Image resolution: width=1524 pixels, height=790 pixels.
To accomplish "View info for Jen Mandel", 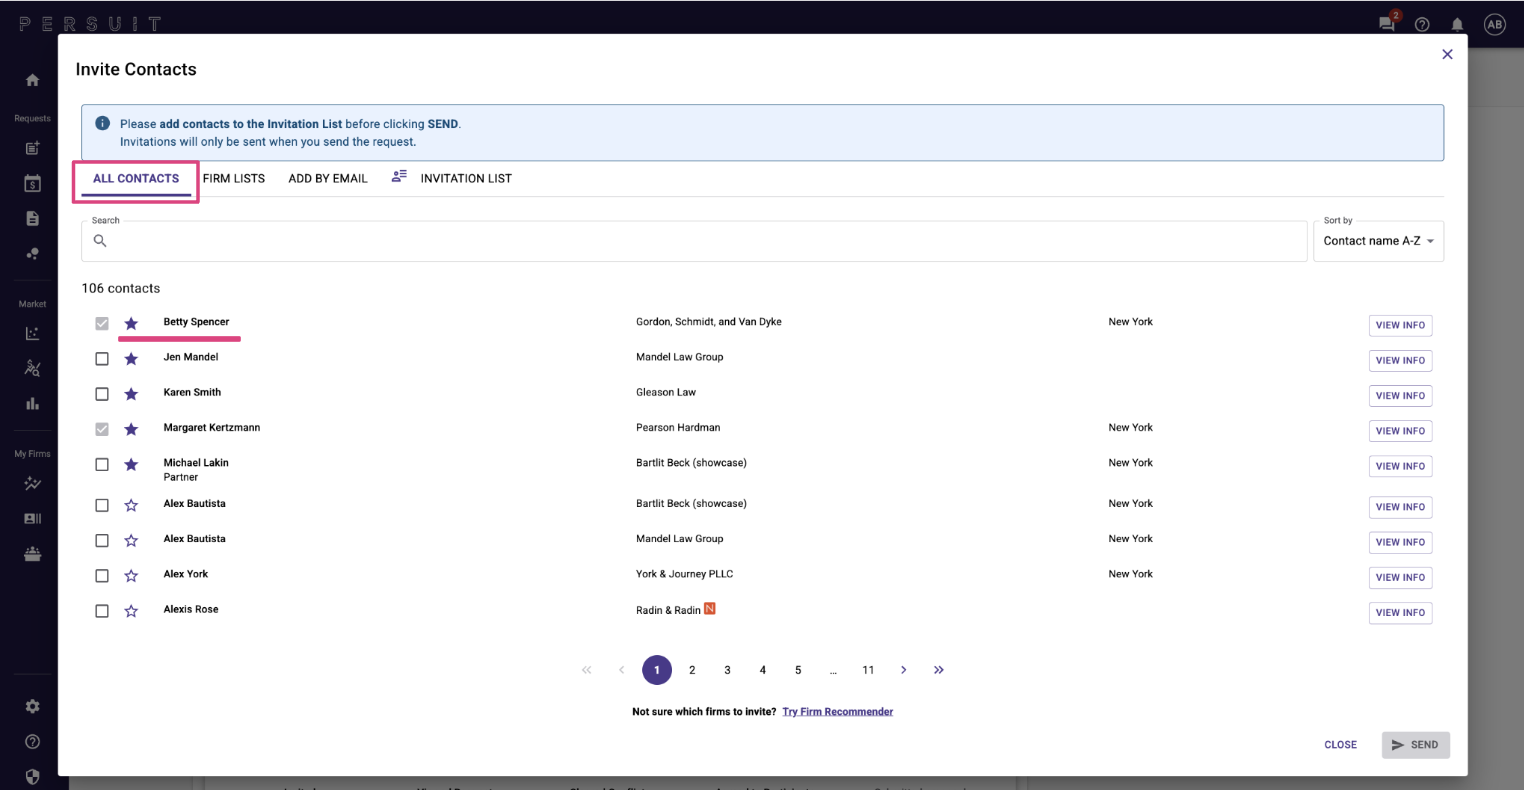I will pyautogui.click(x=1400, y=360).
